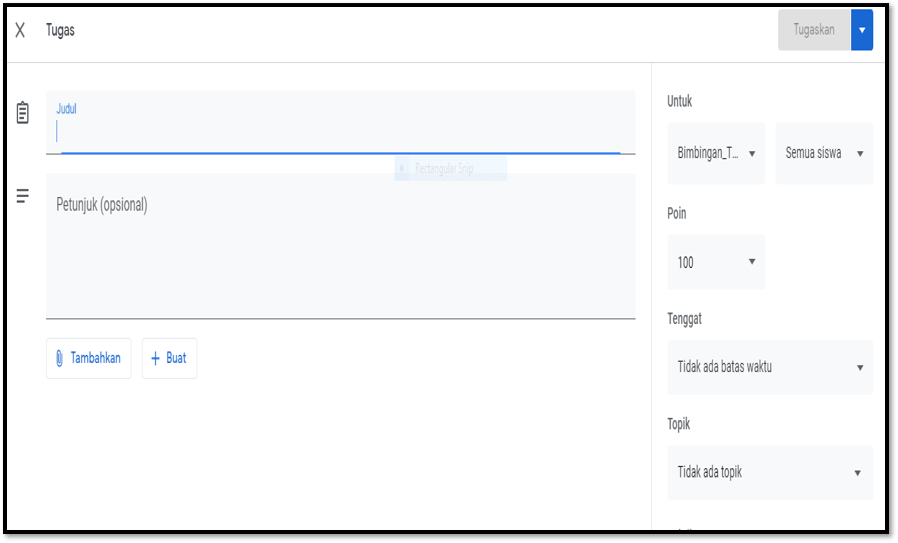This screenshot has width=898, height=543.
Task: Click into the Petunjuk (opsional) text area
Action: coord(341,246)
